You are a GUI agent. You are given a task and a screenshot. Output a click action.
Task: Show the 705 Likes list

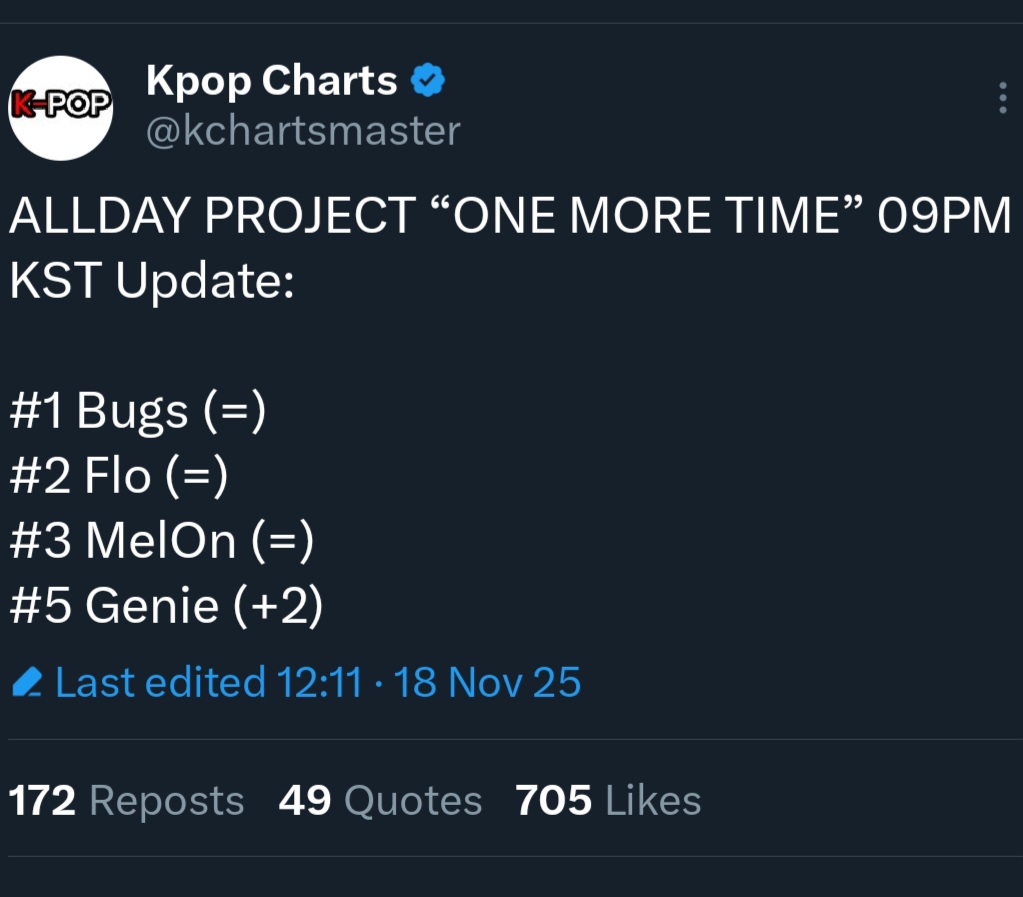pos(608,801)
